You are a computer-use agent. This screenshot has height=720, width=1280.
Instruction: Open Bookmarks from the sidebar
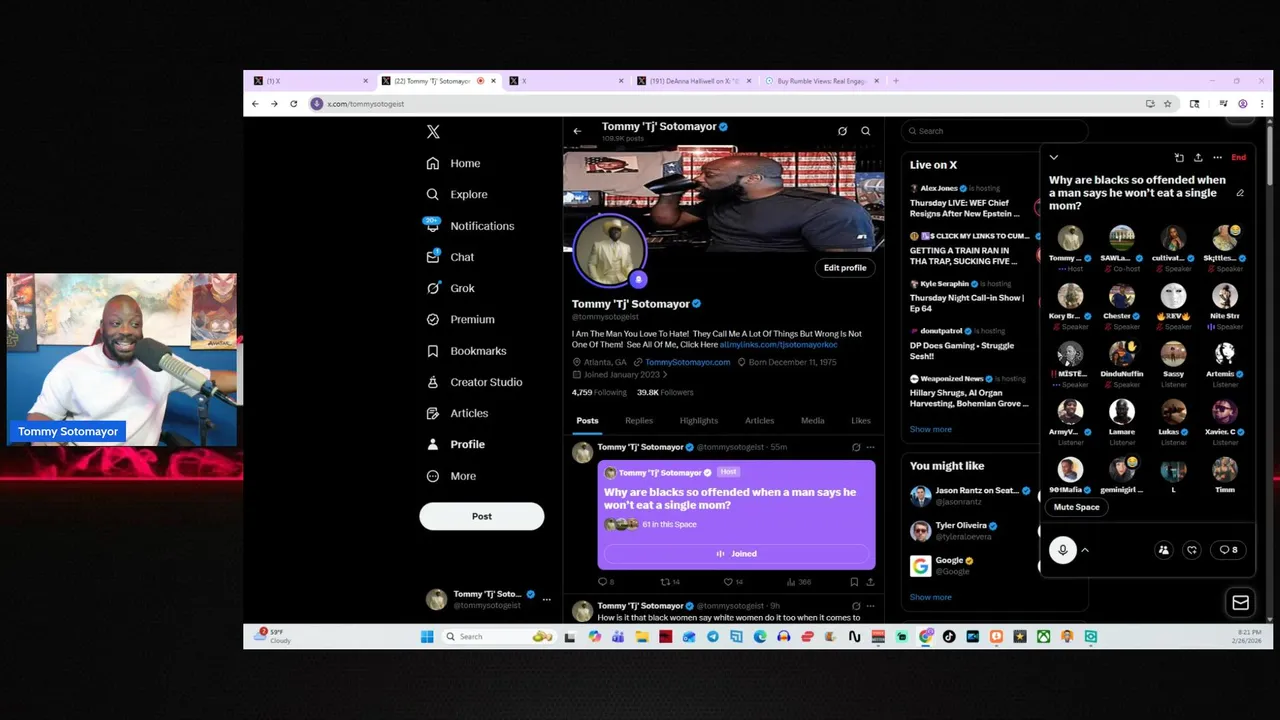466,351
